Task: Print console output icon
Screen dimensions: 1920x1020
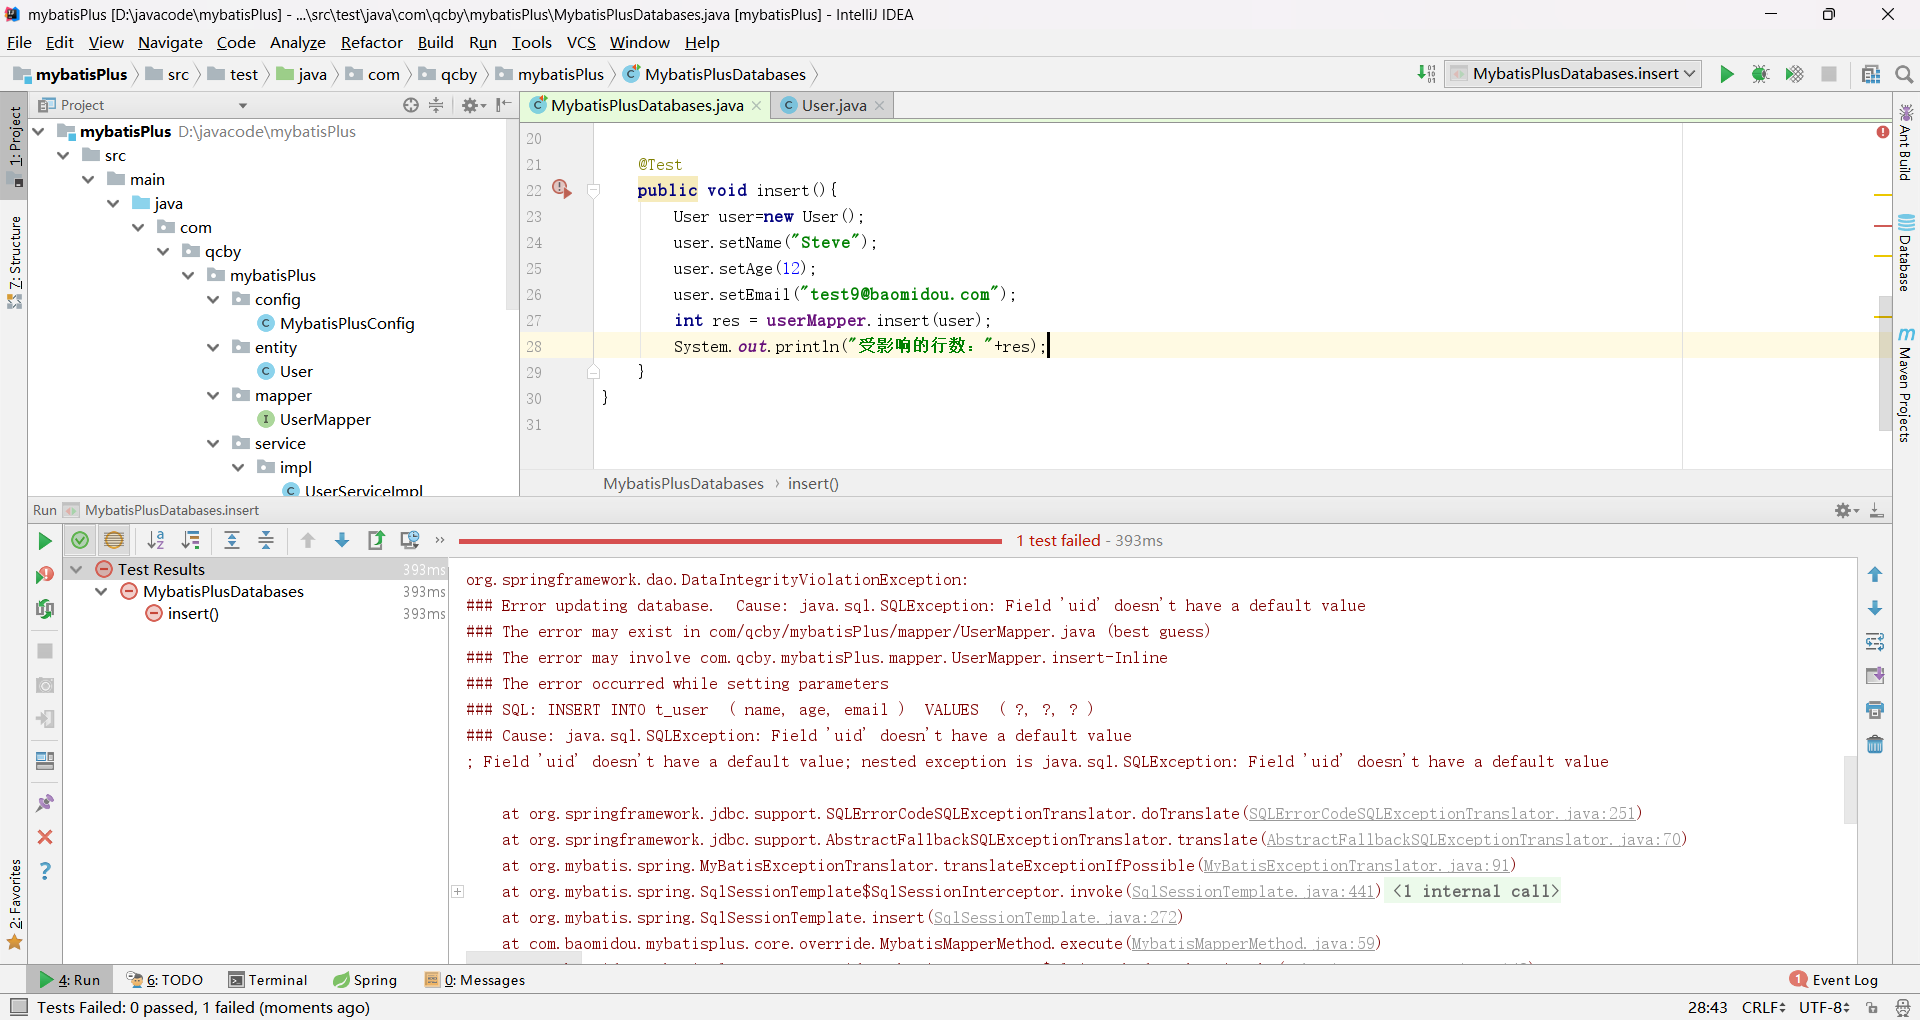Action: (1875, 710)
